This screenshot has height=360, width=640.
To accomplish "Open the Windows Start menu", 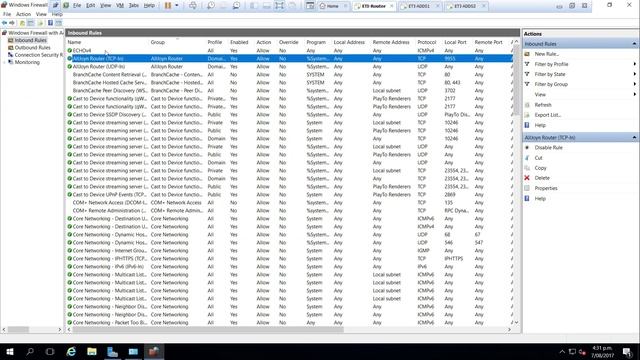I will [10, 351].
